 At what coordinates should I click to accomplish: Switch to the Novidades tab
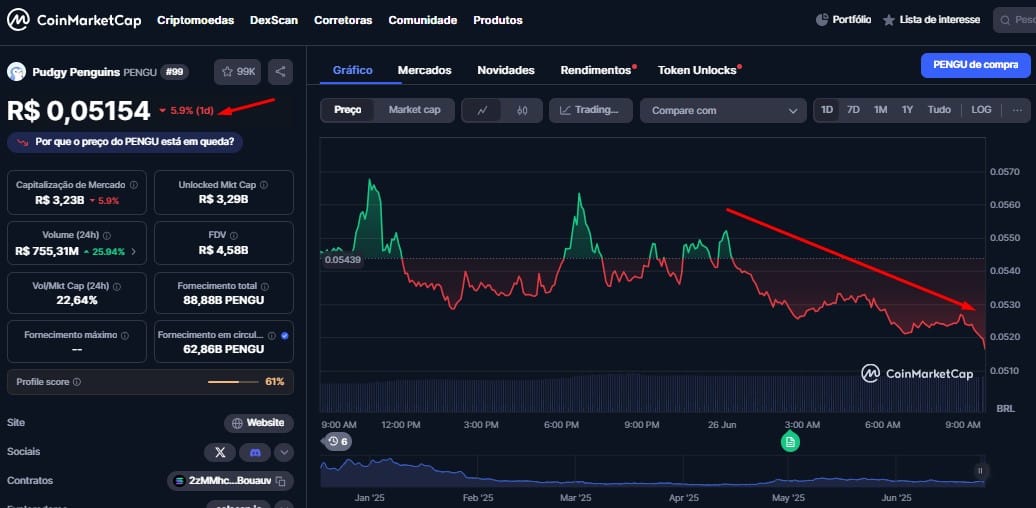(x=506, y=70)
